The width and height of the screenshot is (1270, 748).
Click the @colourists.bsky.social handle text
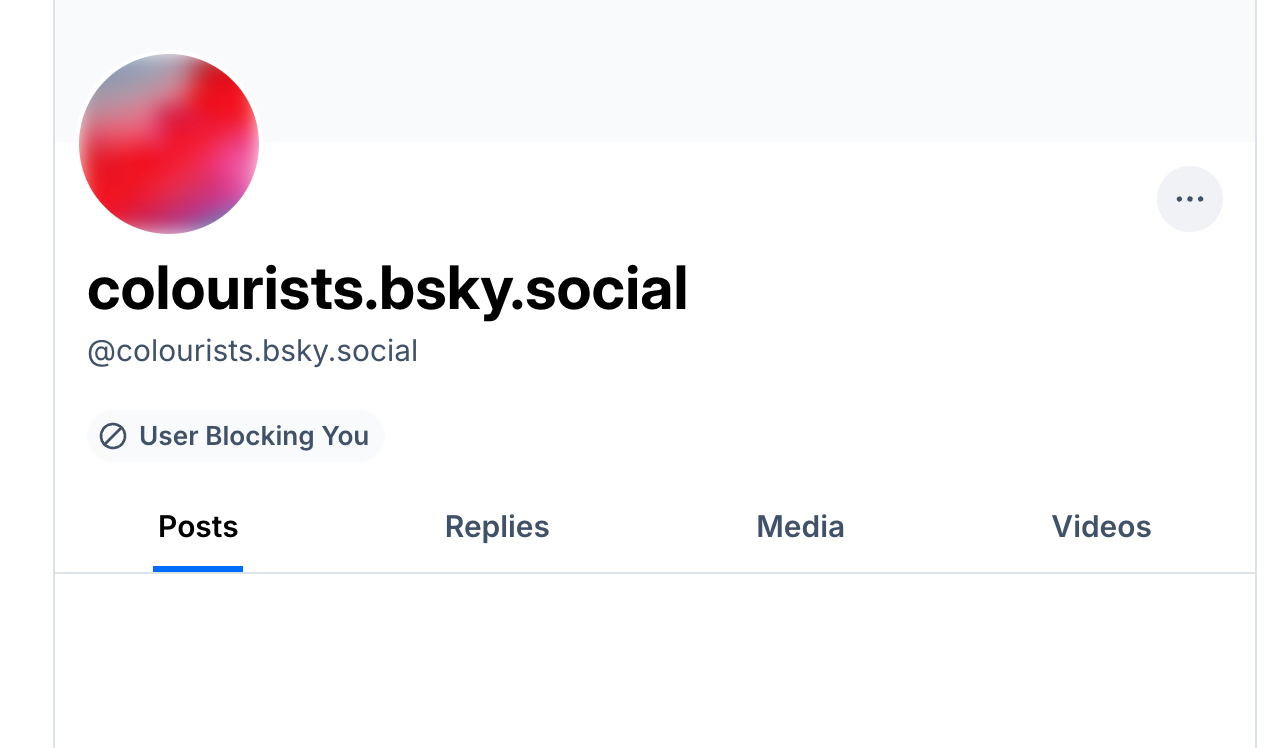point(253,351)
